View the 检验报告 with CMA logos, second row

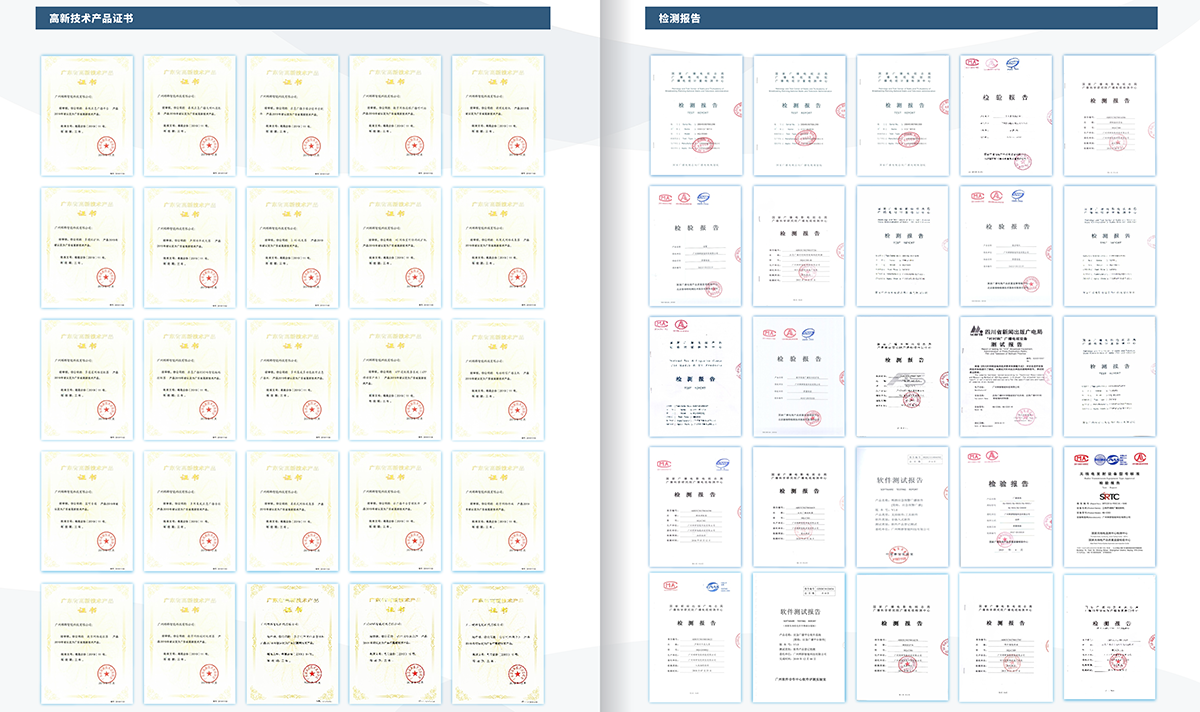click(x=695, y=245)
